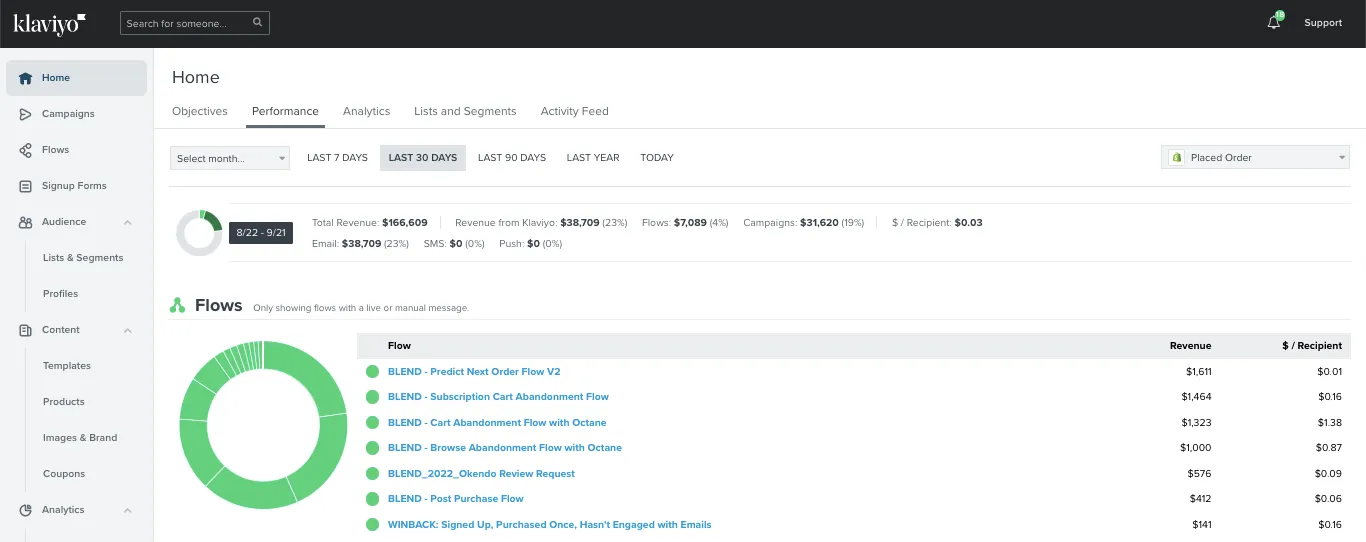Click the $ / Recipient column header
The width and height of the screenshot is (1366, 542).
(1312, 346)
